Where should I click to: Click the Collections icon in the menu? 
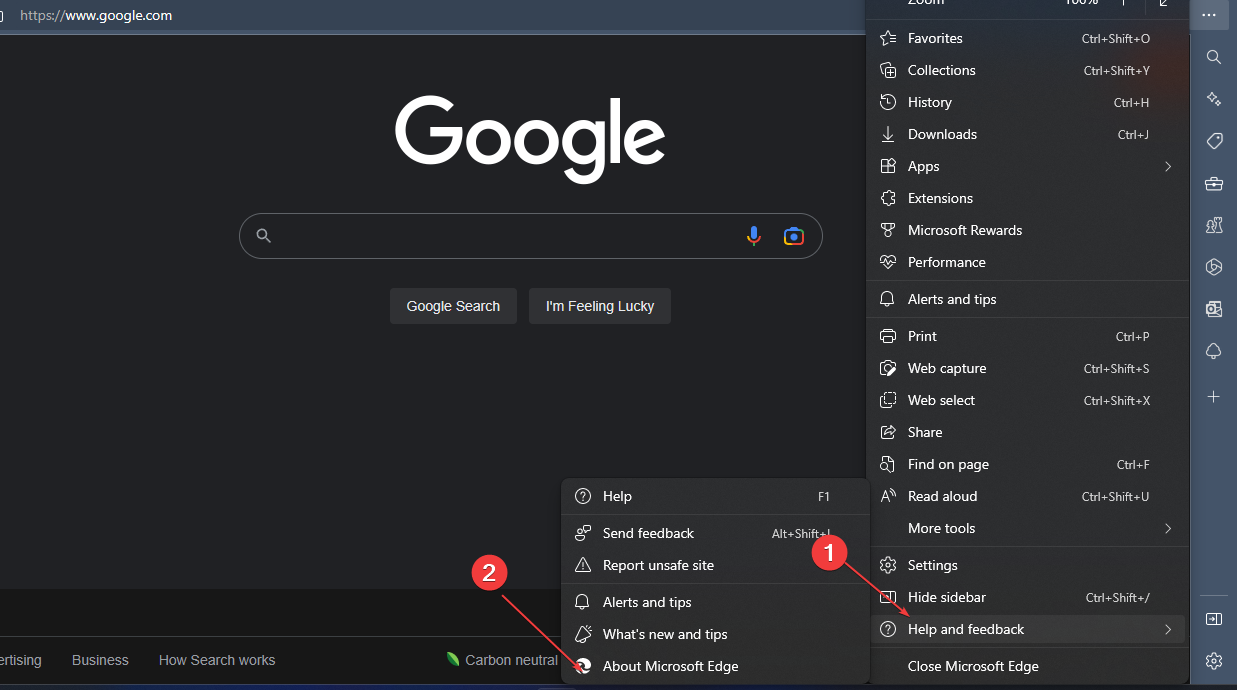pos(887,70)
